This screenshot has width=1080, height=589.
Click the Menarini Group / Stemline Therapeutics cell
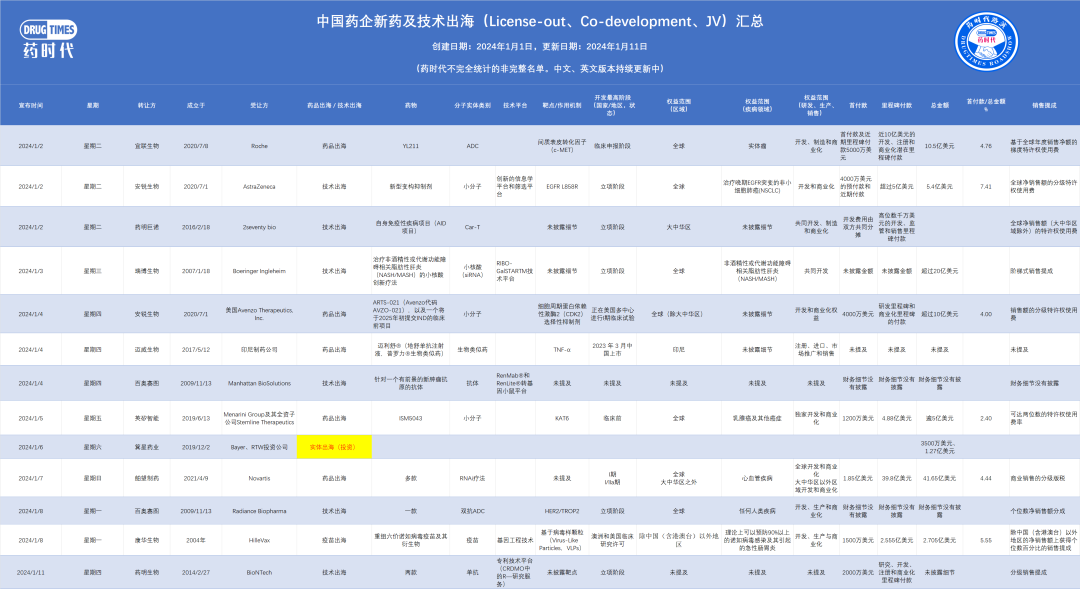point(259,418)
